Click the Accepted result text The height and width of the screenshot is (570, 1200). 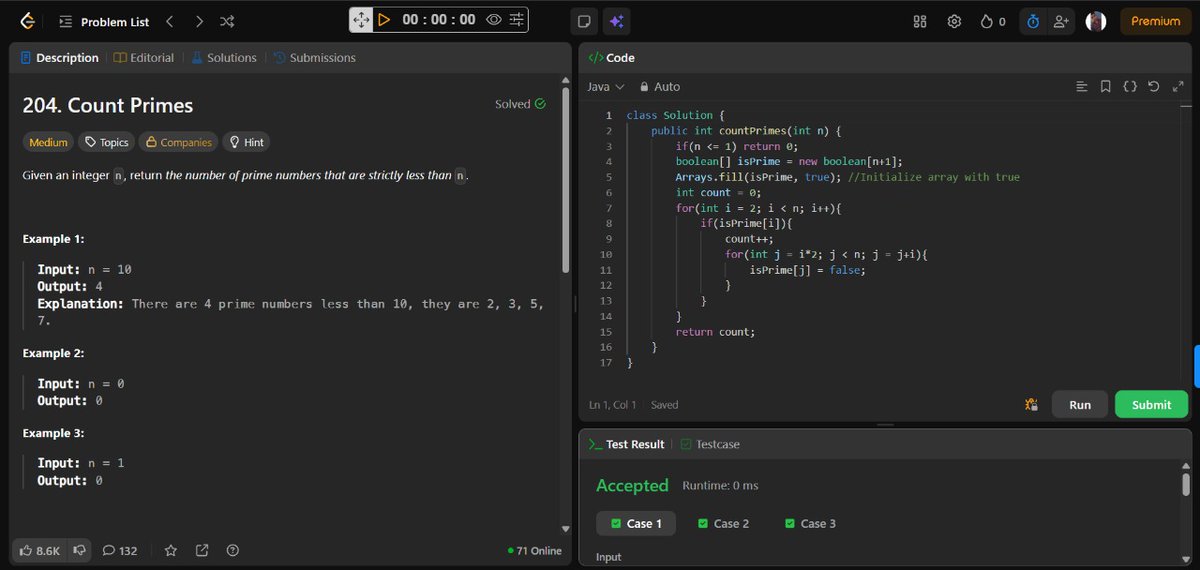pos(632,486)
